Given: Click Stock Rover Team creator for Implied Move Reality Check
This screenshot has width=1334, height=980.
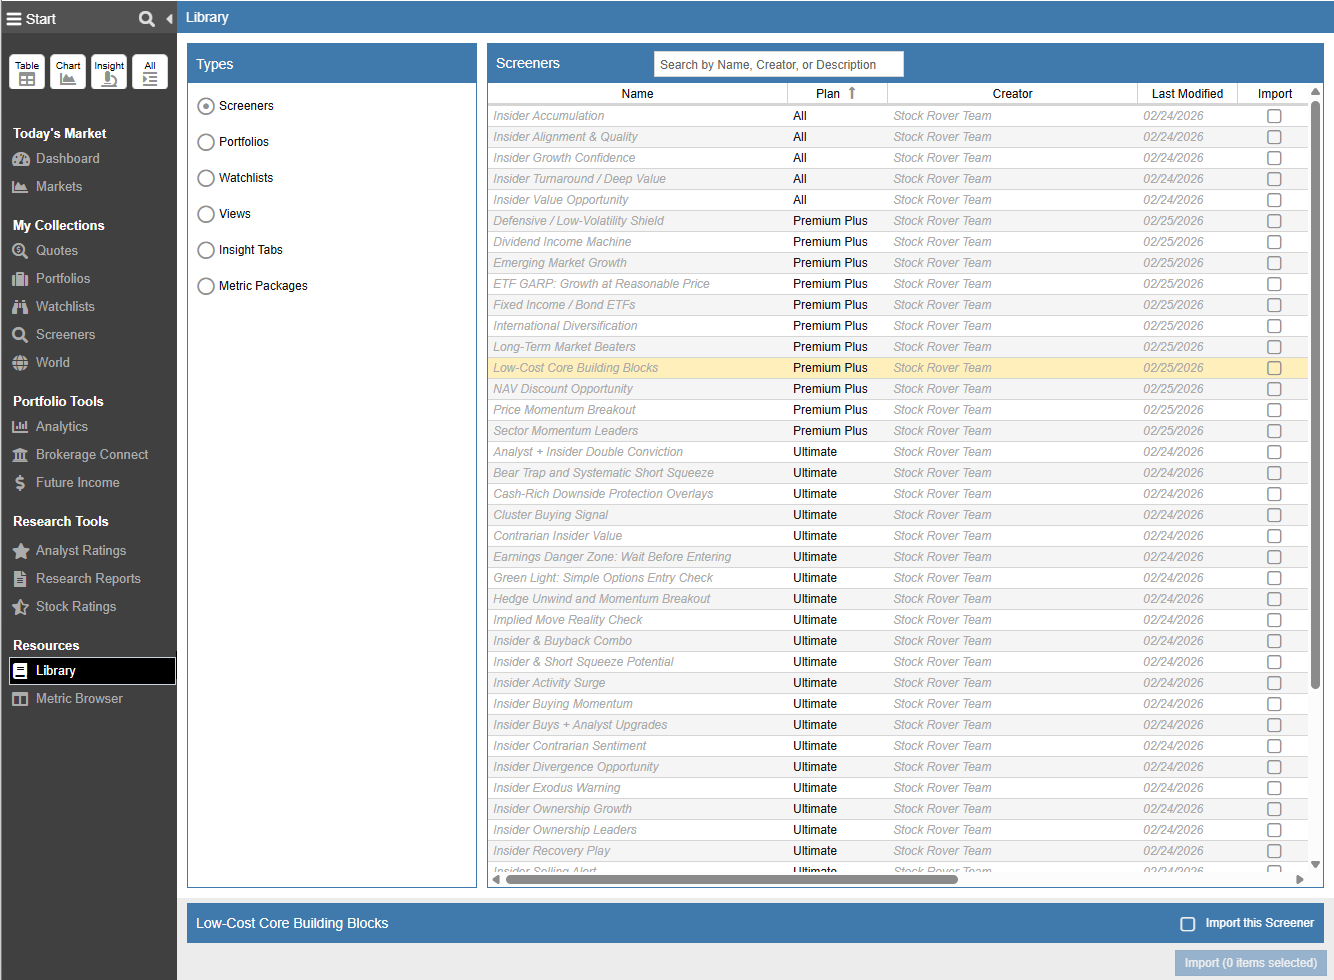Looking at the screenshot, I should click(x=942, y=620).
